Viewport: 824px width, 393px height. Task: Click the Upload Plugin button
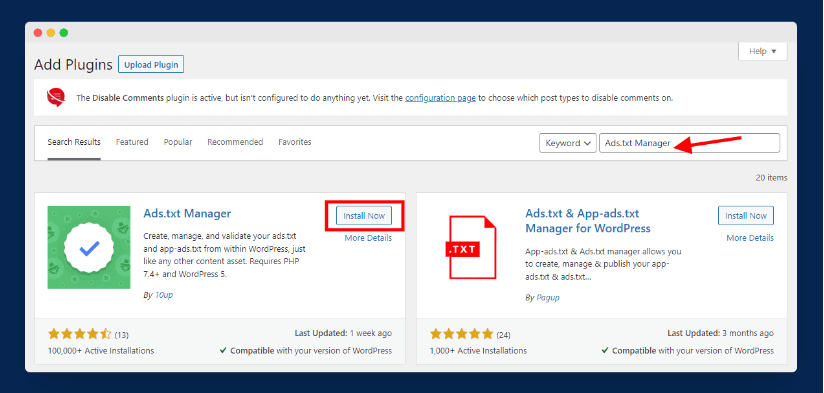point(151,65)
